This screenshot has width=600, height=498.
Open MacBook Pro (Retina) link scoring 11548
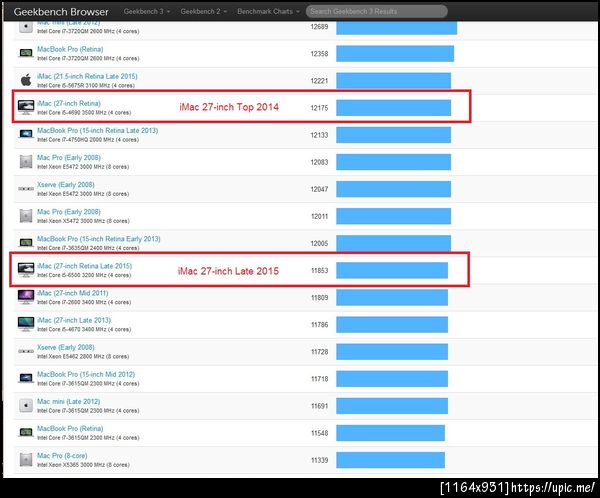(x=70, y=428)
